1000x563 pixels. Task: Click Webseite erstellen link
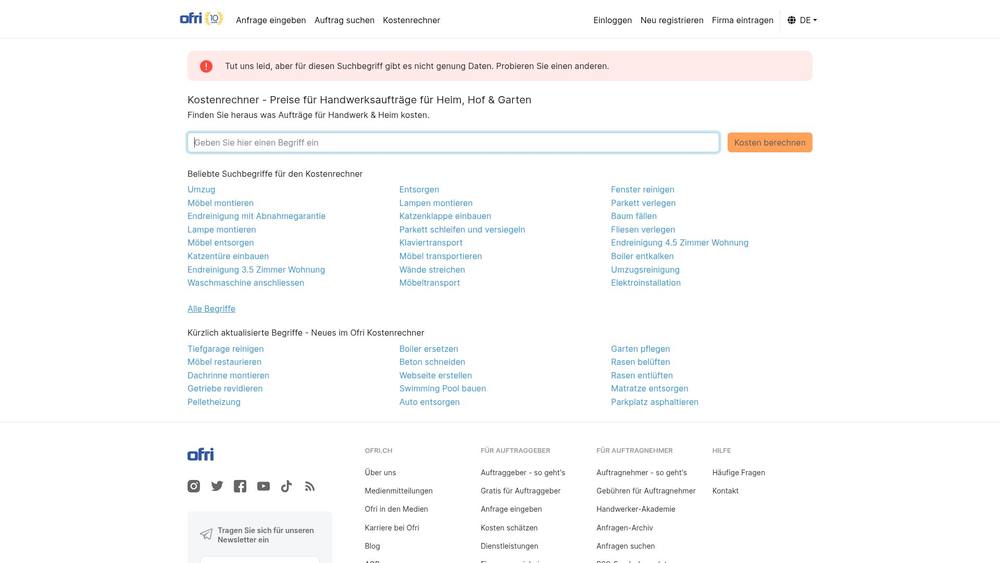click(436, 376)
